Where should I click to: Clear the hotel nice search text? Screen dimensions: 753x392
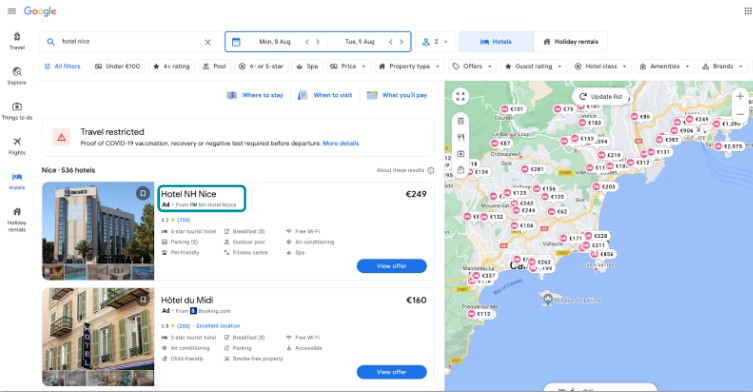207,42
